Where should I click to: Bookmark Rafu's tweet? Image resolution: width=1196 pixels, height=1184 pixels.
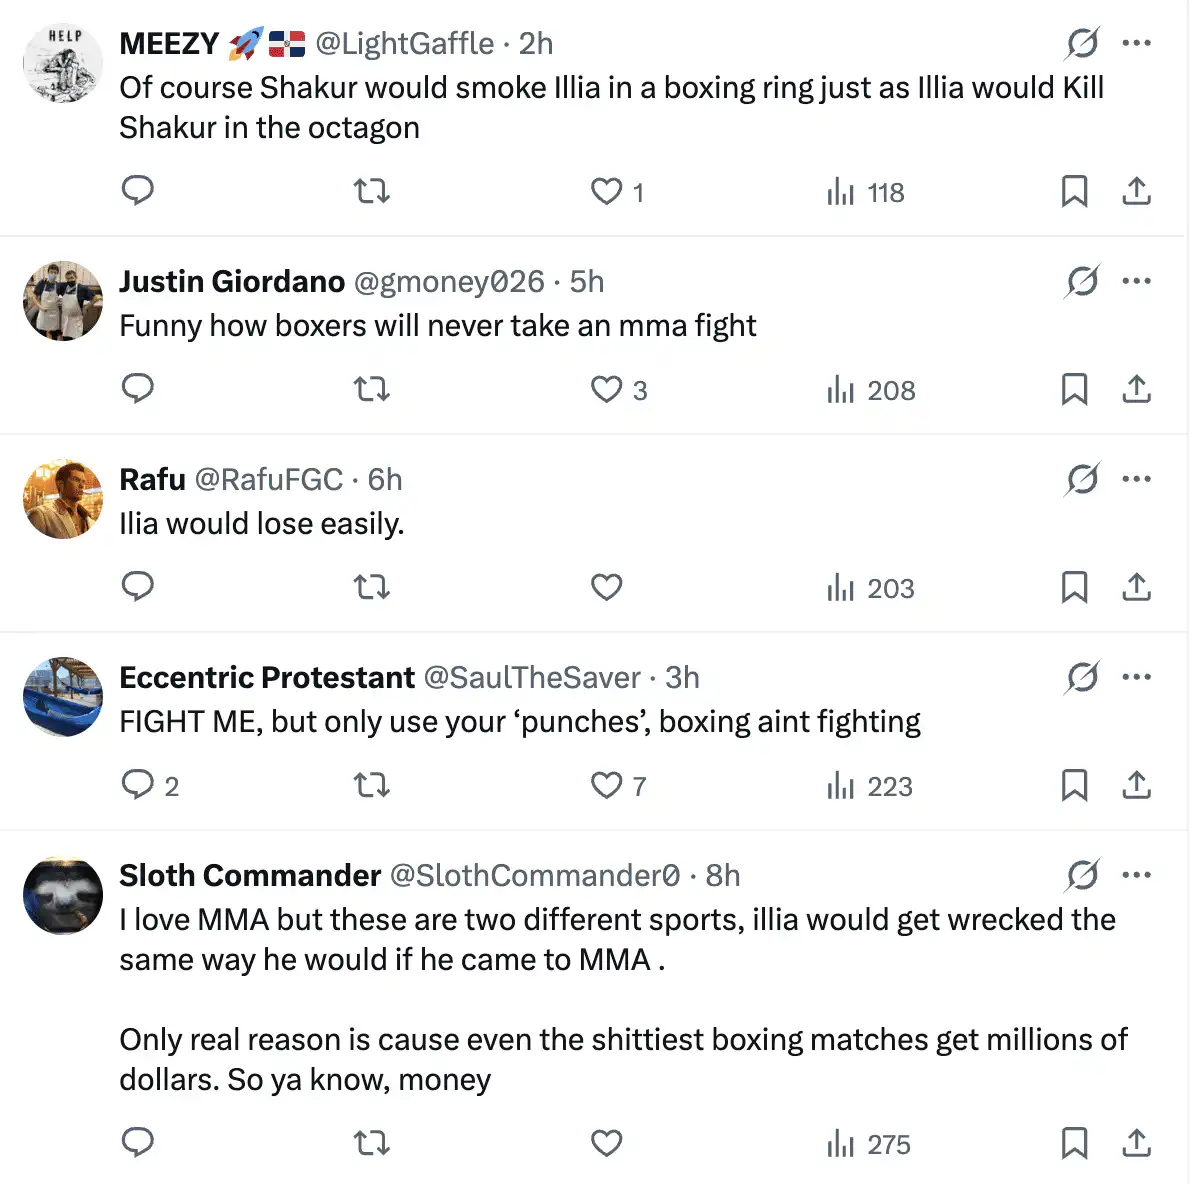point(1074,586)
